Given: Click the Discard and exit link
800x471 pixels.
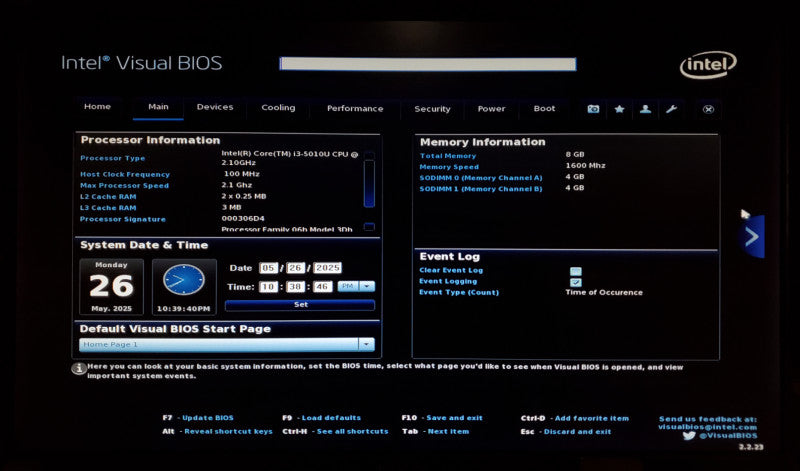Looking at the screenshot, I should pos(577,432).
